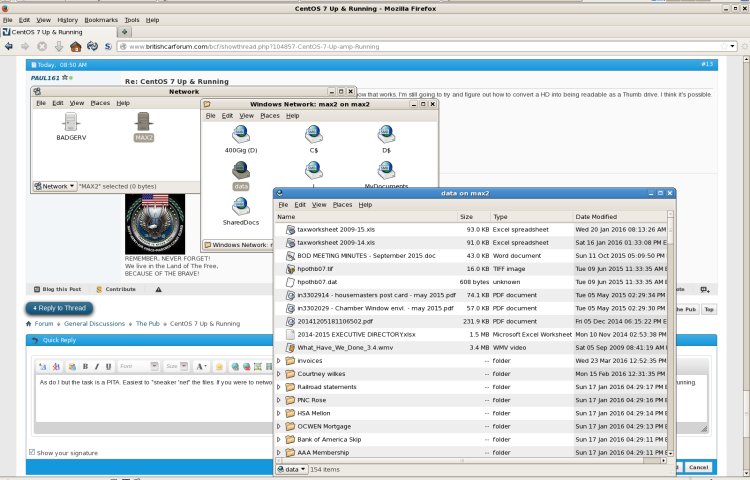Click Underline in Quick Reply editor
The image size is (750, 480).
(x=109, y=367)
